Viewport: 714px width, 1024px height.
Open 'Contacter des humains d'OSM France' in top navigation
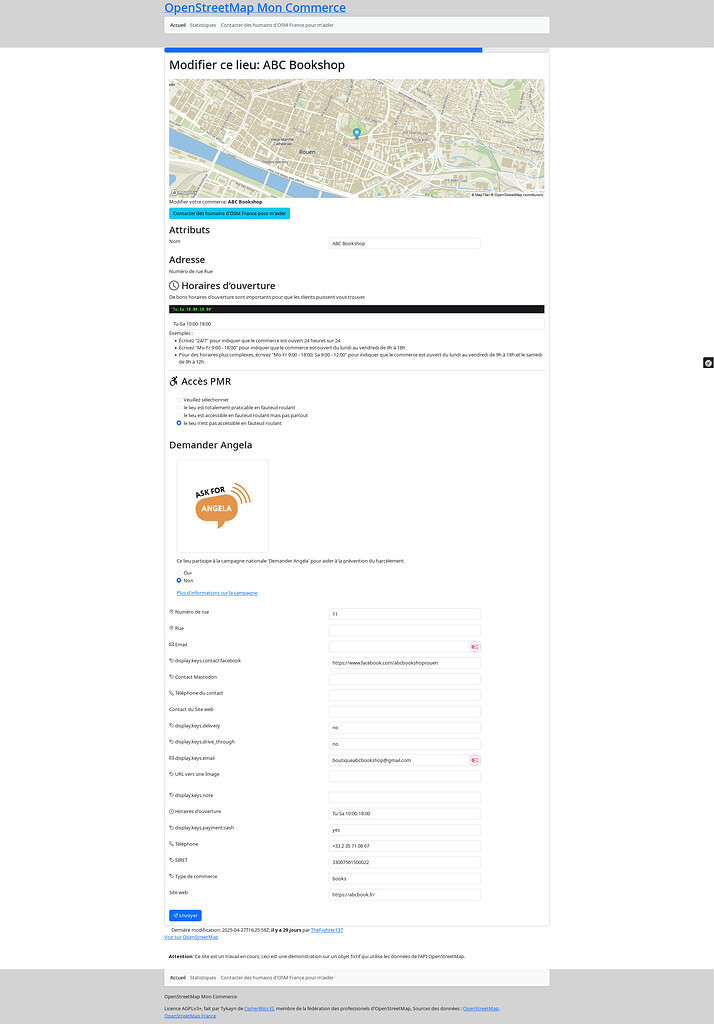(277, 25)
